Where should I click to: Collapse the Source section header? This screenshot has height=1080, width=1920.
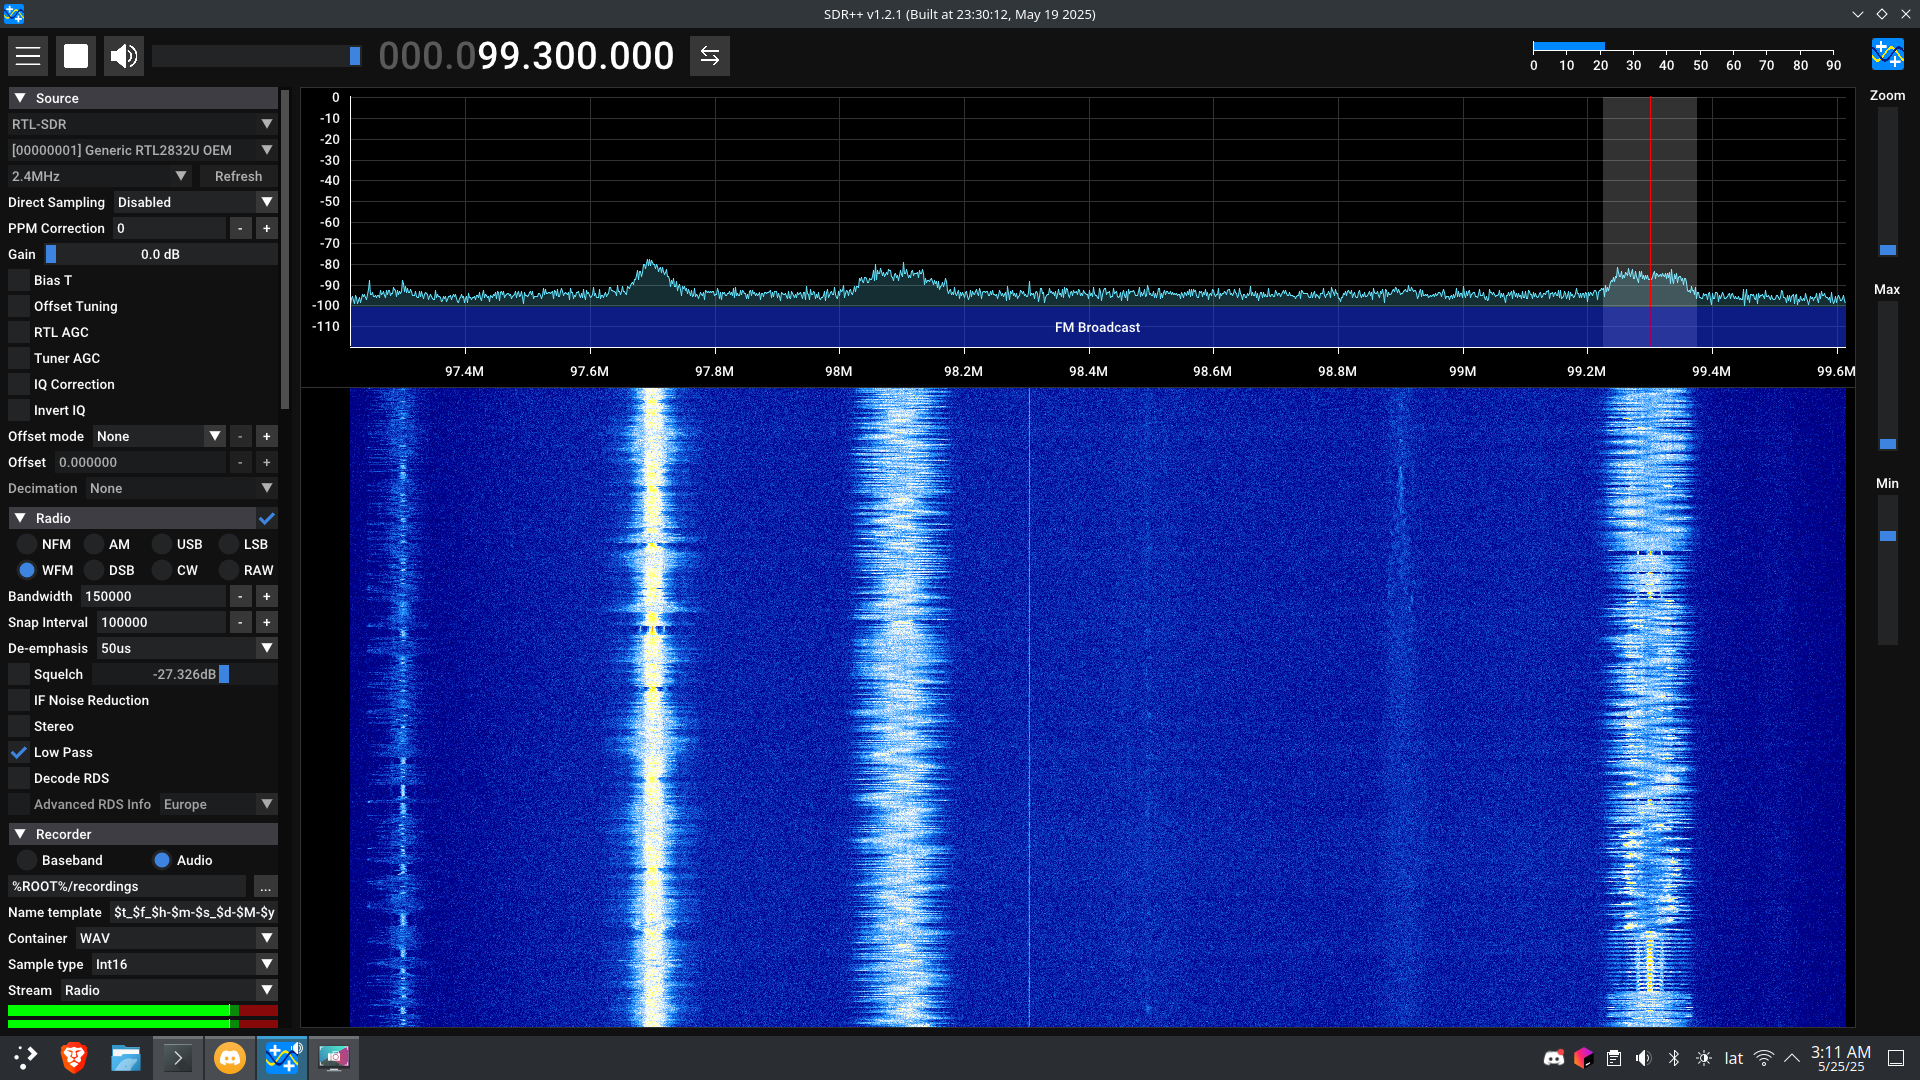click(x=20, y=99)
